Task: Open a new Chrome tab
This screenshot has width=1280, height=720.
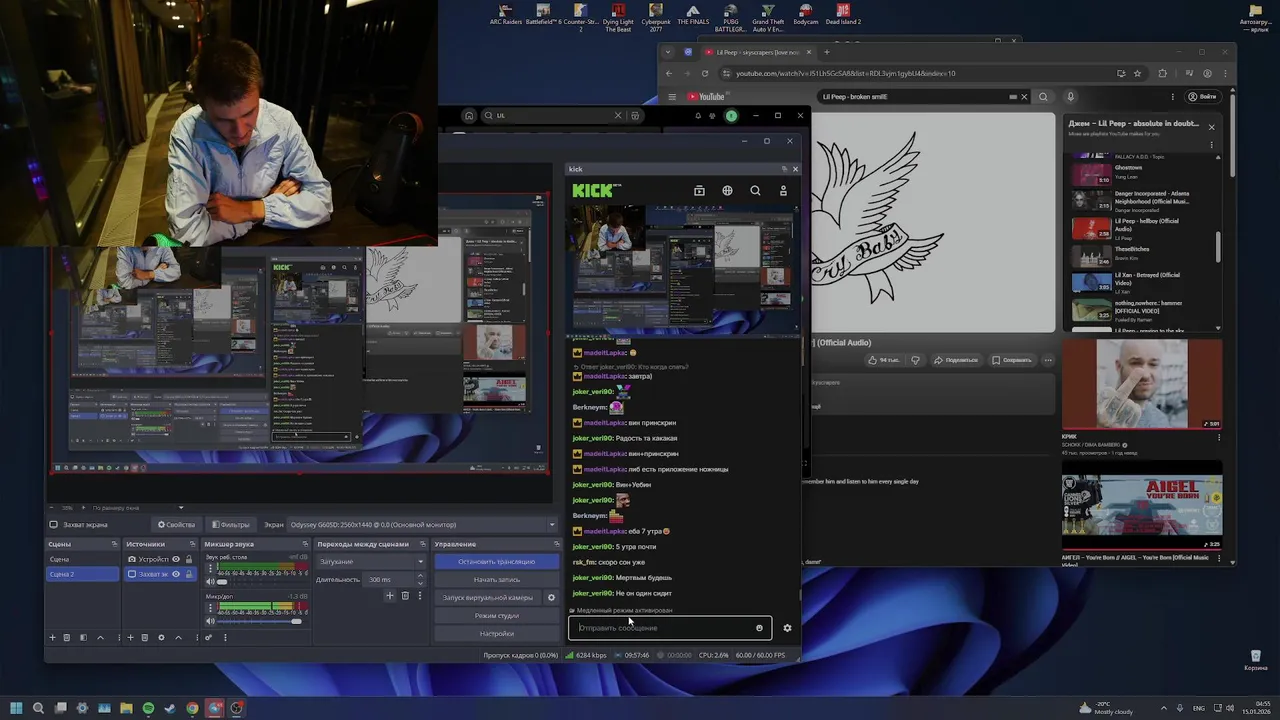Action: [826, 52]
